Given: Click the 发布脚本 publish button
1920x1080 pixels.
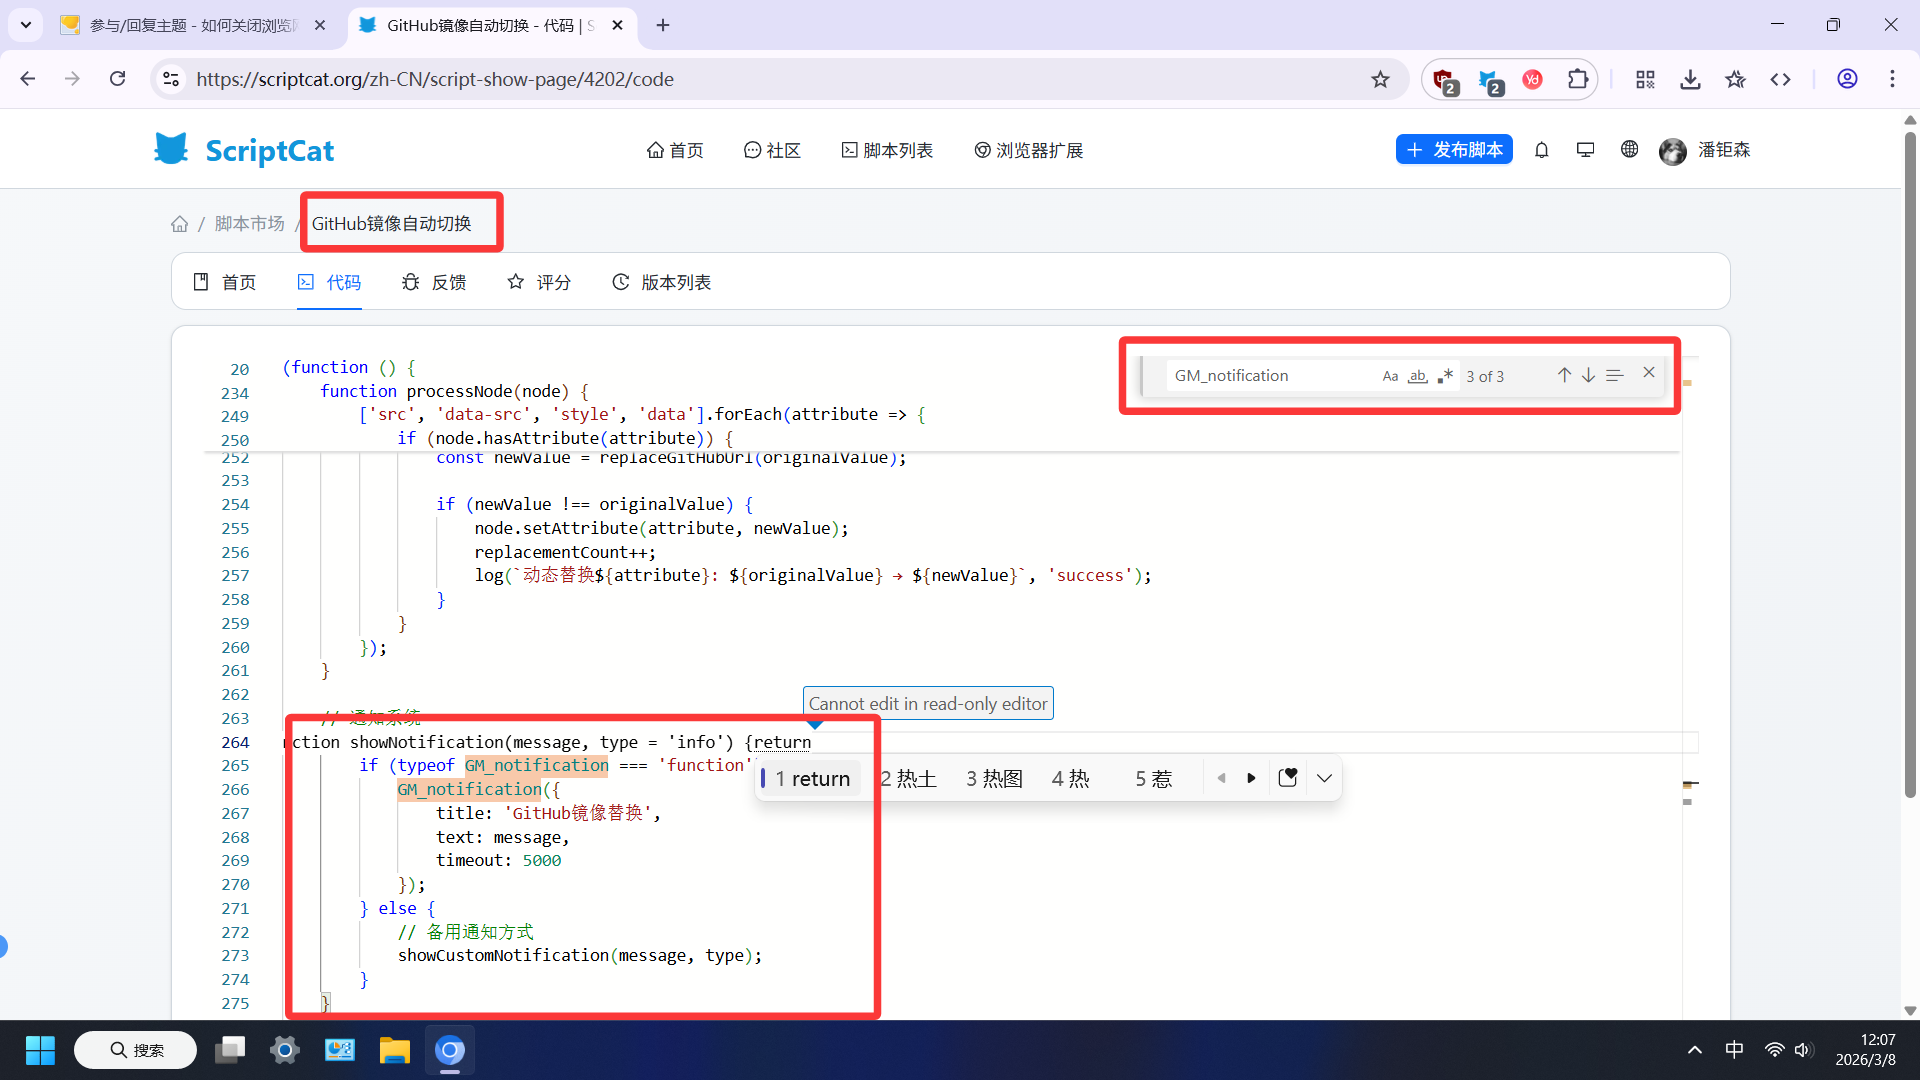Looking at the screenshot, I should point(1454,150).
